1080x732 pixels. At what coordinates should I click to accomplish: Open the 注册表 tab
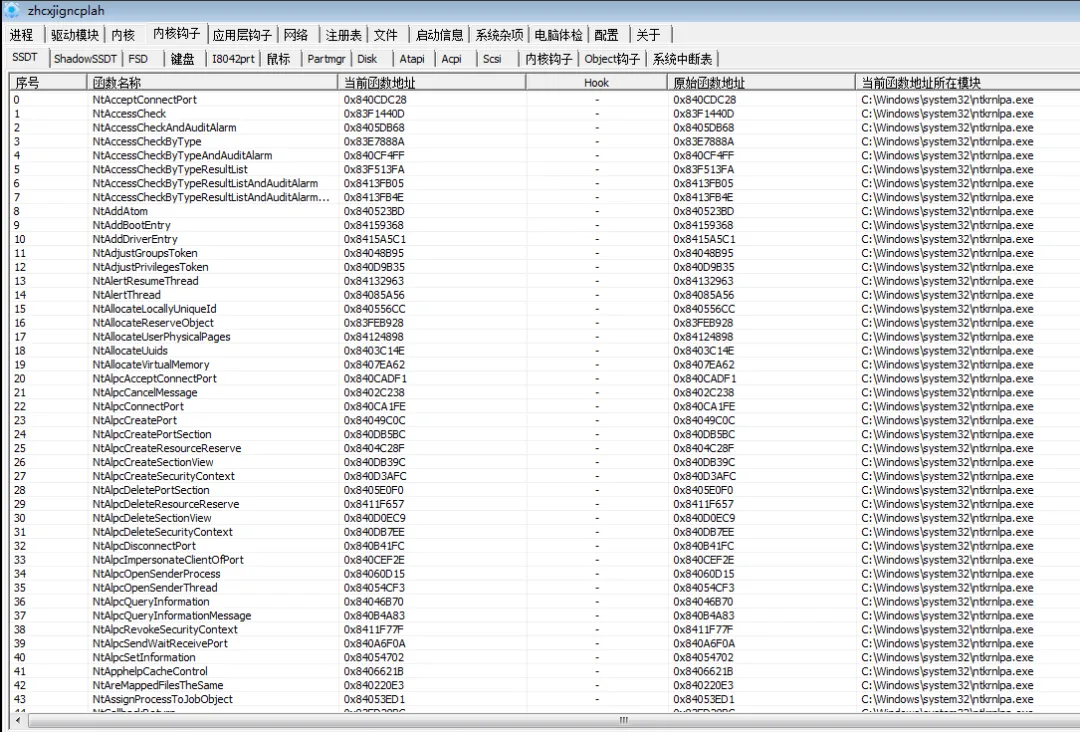pos(343,34)
